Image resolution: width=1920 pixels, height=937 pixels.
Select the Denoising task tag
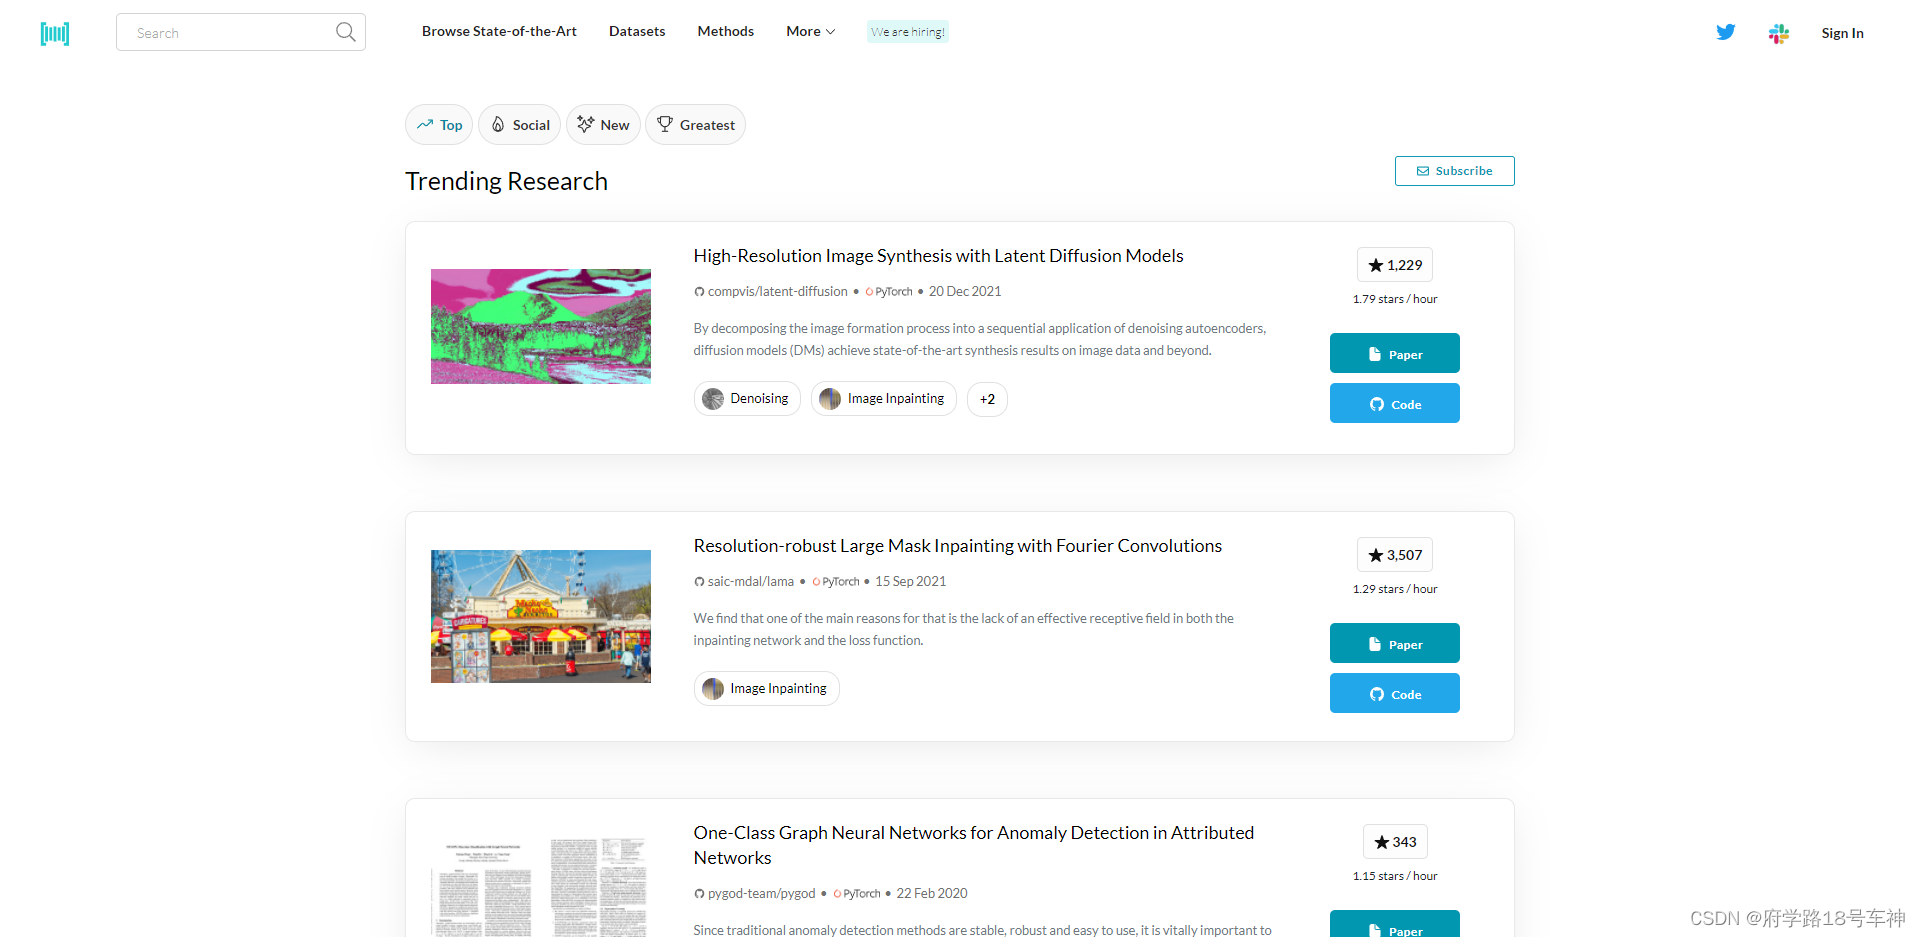(747, 399)
